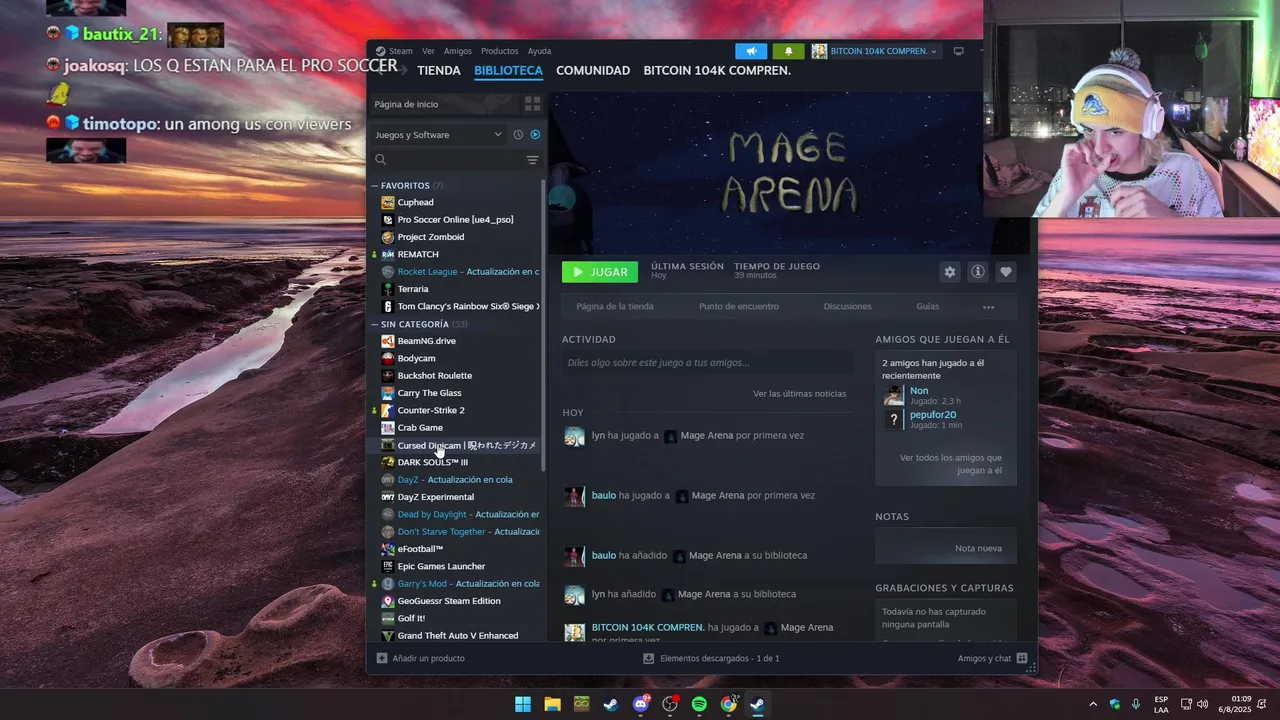
Task: Open the Steam announcements megaphone button
Action: [x=751, y=51]
